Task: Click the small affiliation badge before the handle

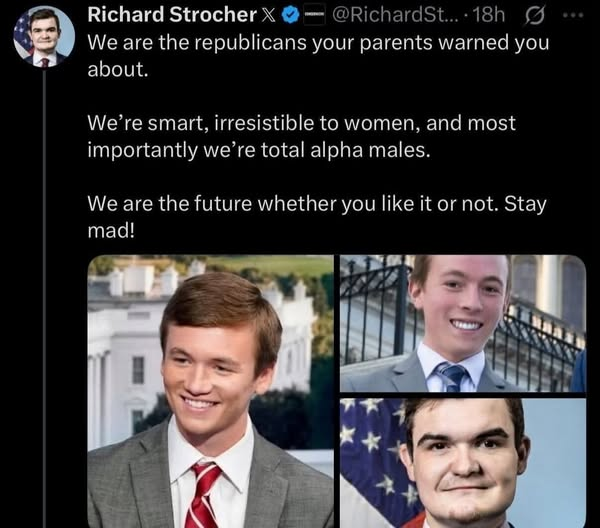Action: coord(314,15)
